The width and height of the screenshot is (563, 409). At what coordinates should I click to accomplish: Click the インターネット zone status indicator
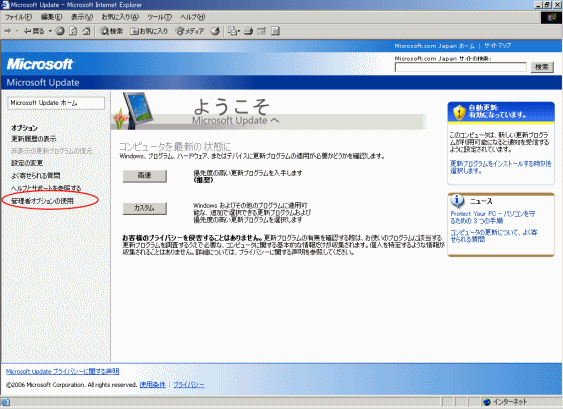[504, 402]
